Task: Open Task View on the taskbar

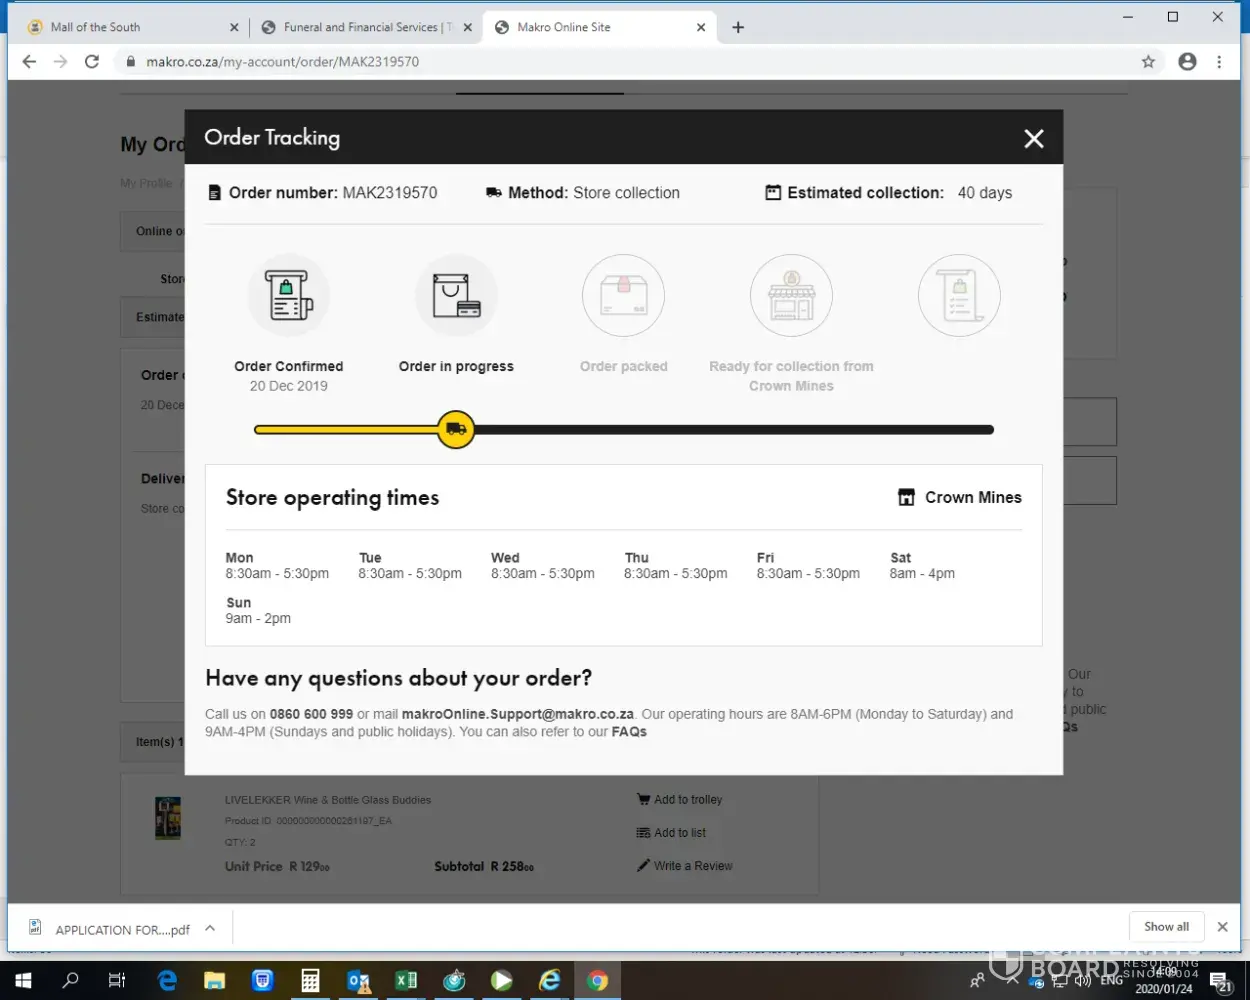Action: coord(117,981)
